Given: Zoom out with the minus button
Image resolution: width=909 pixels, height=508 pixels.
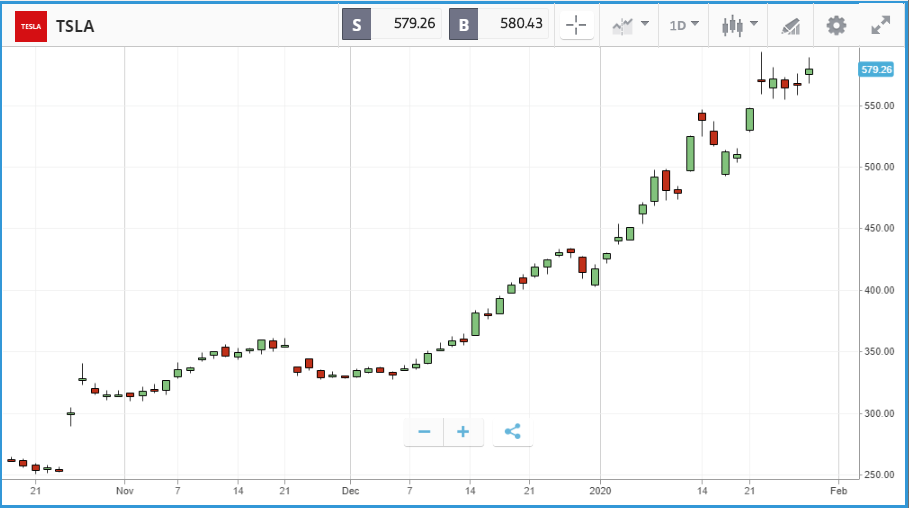Looking at the screenshot, I should tap(424, 431).
